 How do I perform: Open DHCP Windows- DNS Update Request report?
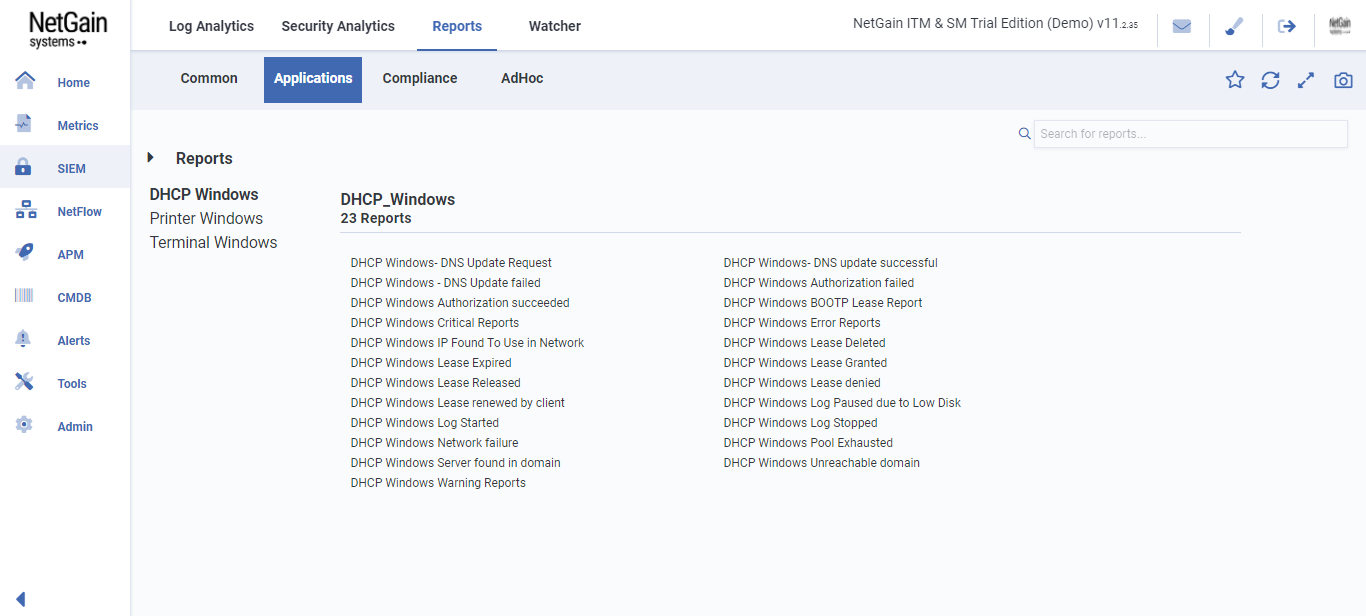tap(451, 262)
